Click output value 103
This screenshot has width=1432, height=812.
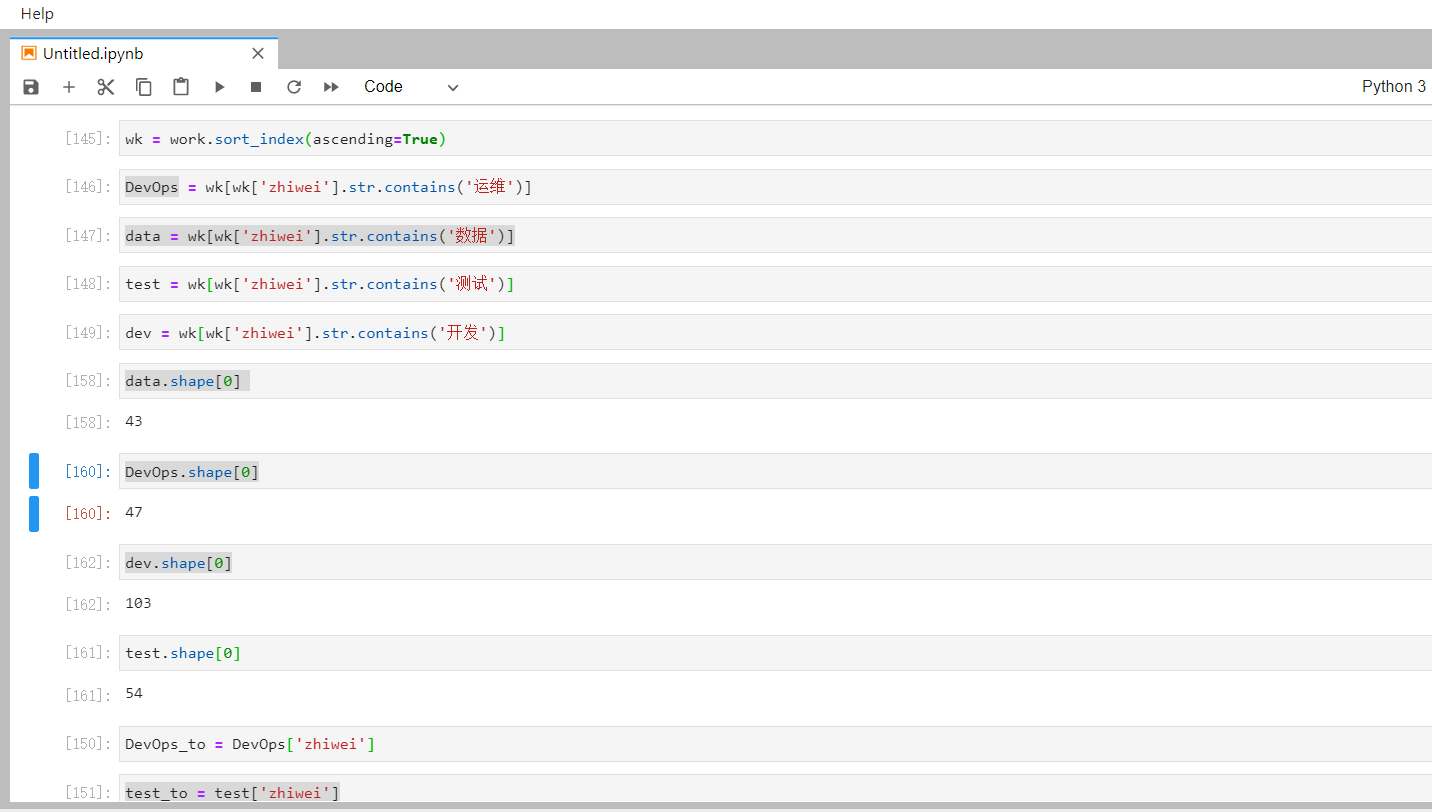pyautogui.click(x=138, y=603)
